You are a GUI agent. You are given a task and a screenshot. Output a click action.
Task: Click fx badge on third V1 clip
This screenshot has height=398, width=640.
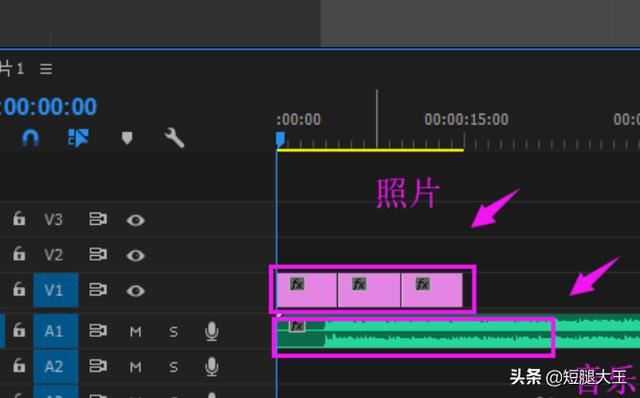422,284
